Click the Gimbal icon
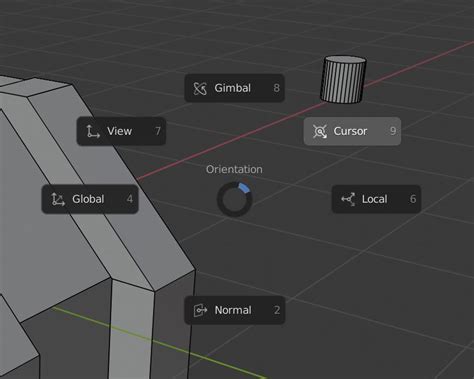The height and width of the screenshot is (379, 474). [200, 88]
